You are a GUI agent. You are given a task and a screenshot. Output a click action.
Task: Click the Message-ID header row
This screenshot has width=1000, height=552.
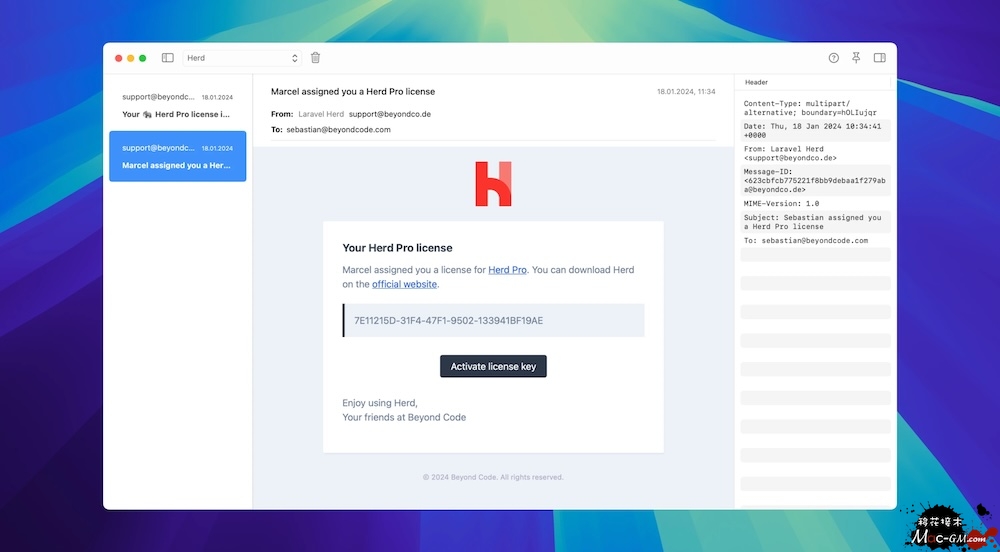pos(815,180)
